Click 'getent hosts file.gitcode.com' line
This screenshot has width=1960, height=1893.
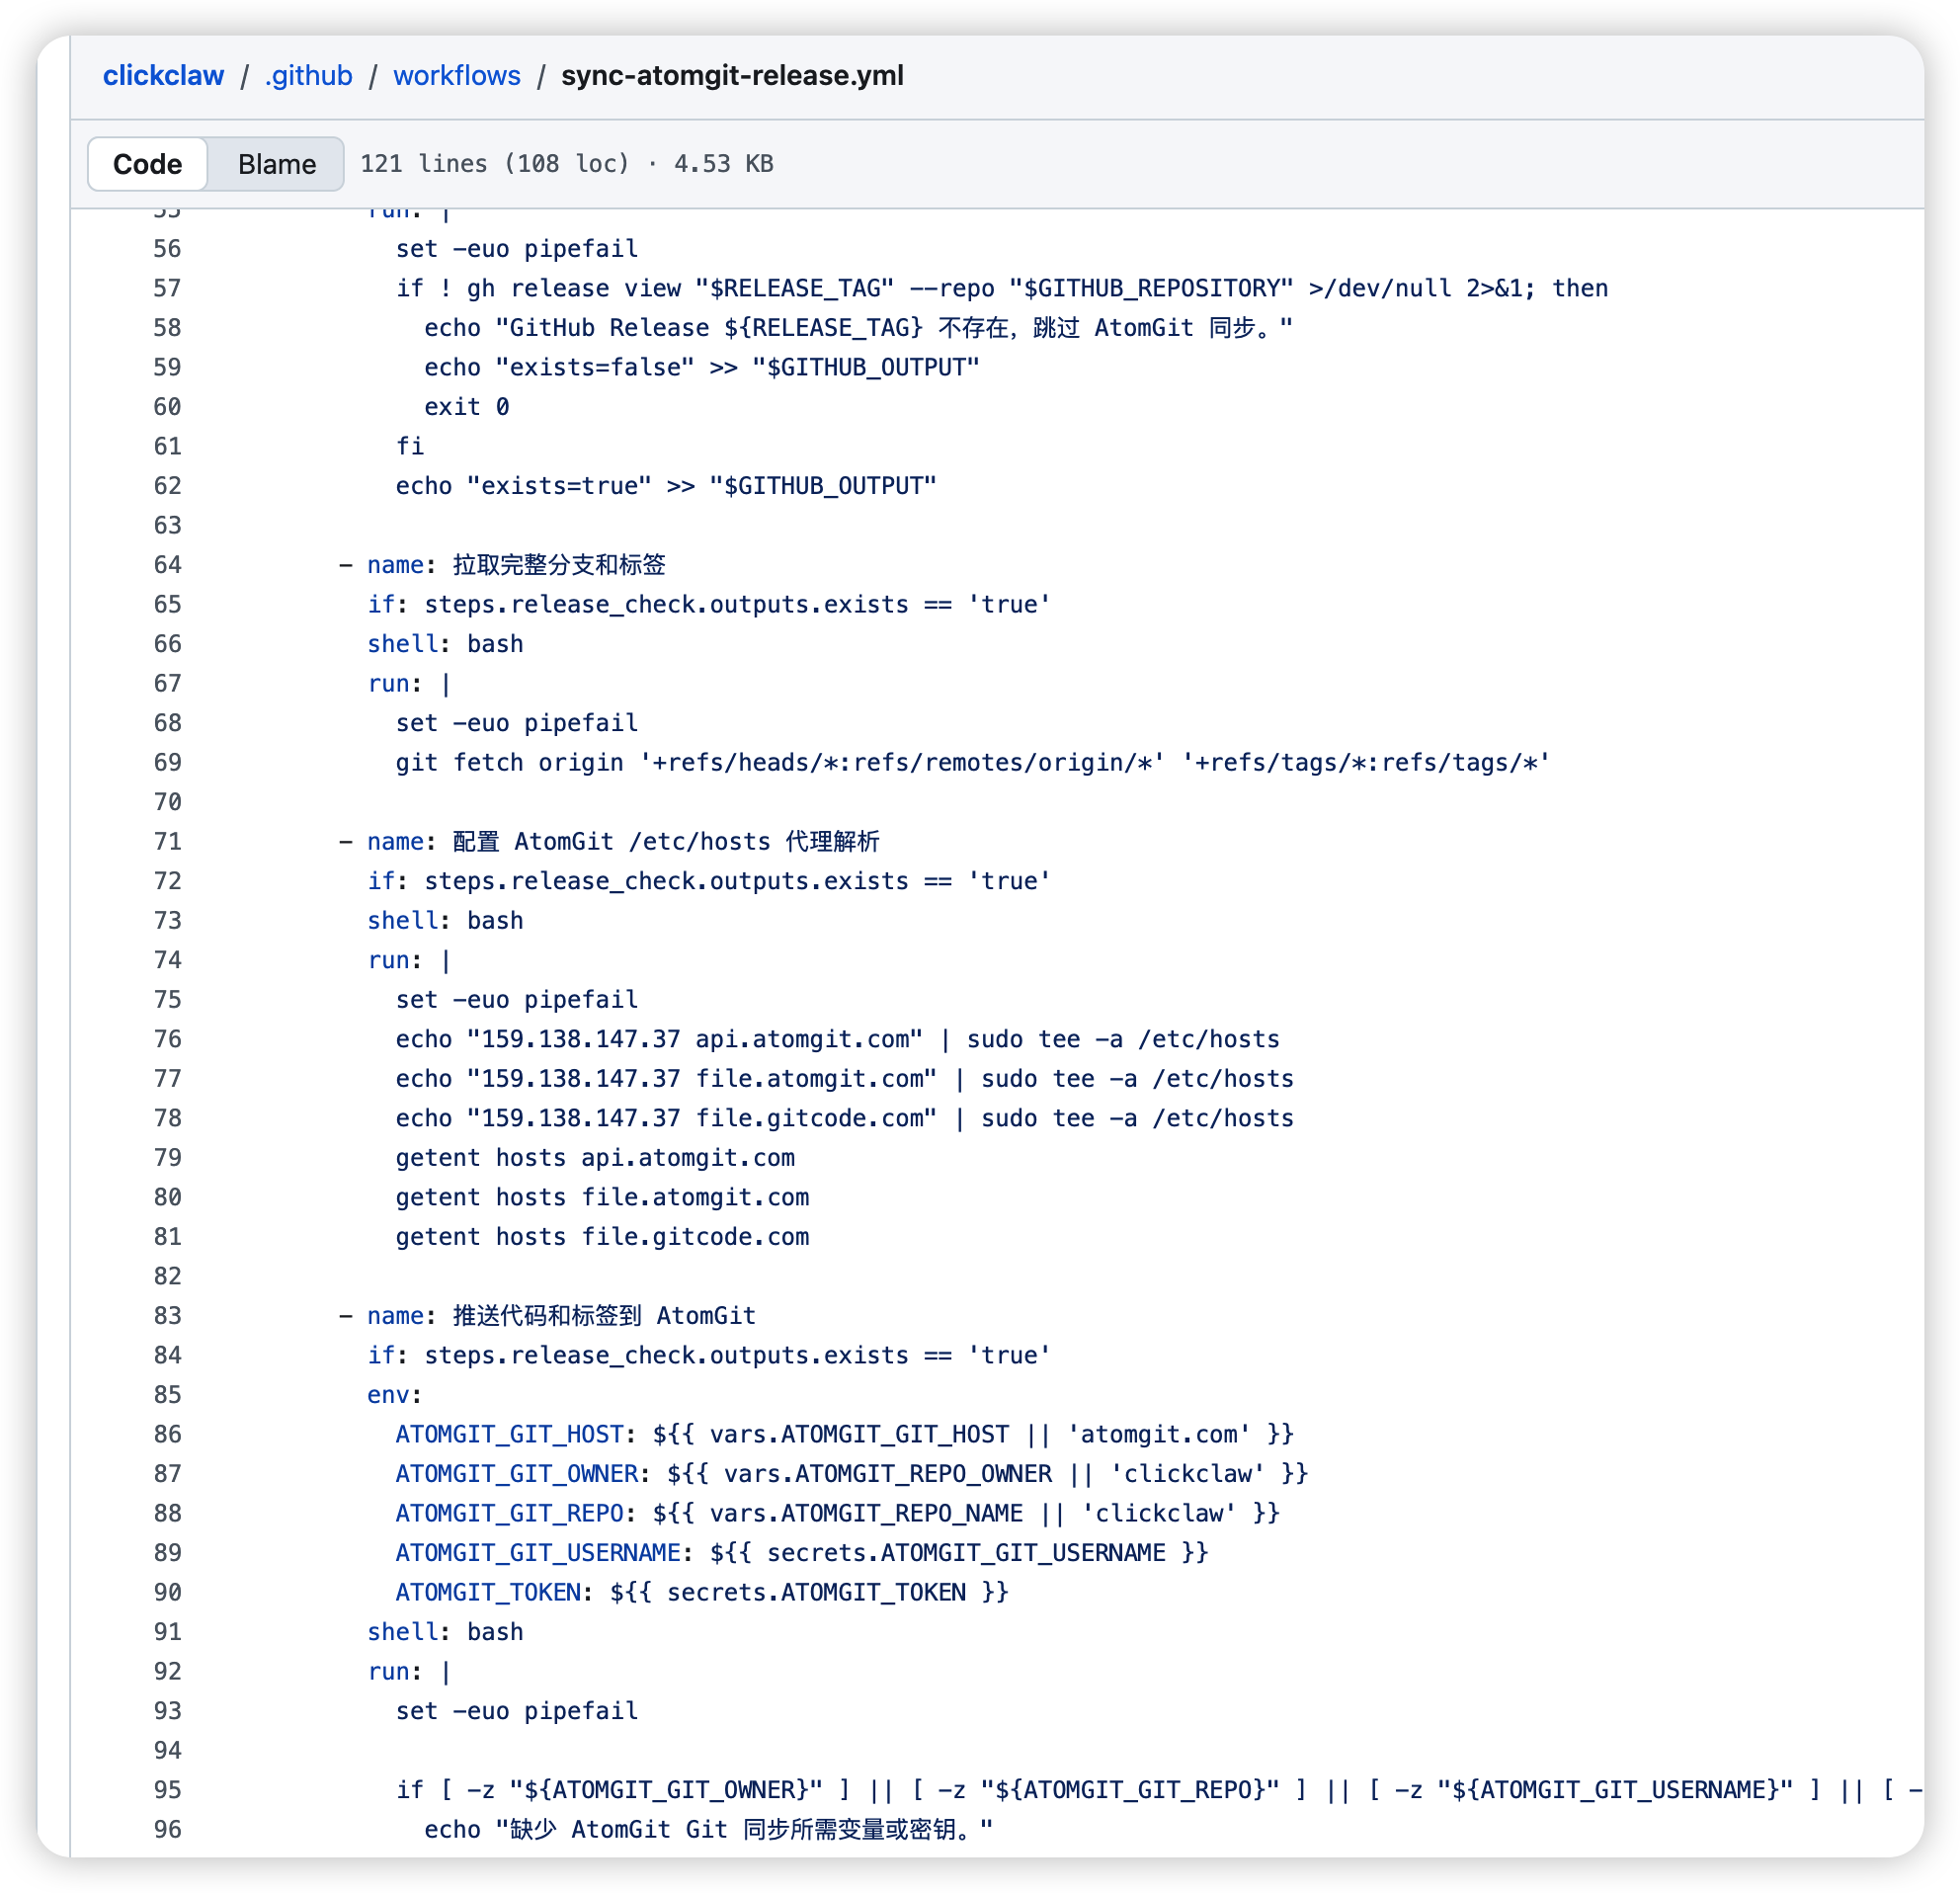[x=602, y=1237]
